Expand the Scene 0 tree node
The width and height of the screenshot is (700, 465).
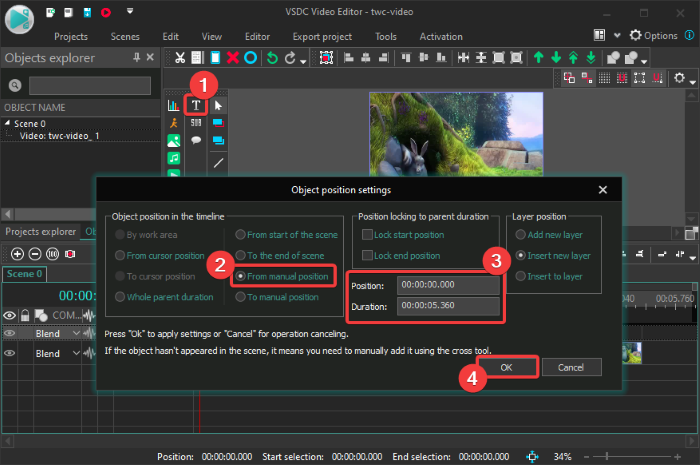[x=9, y=124]
